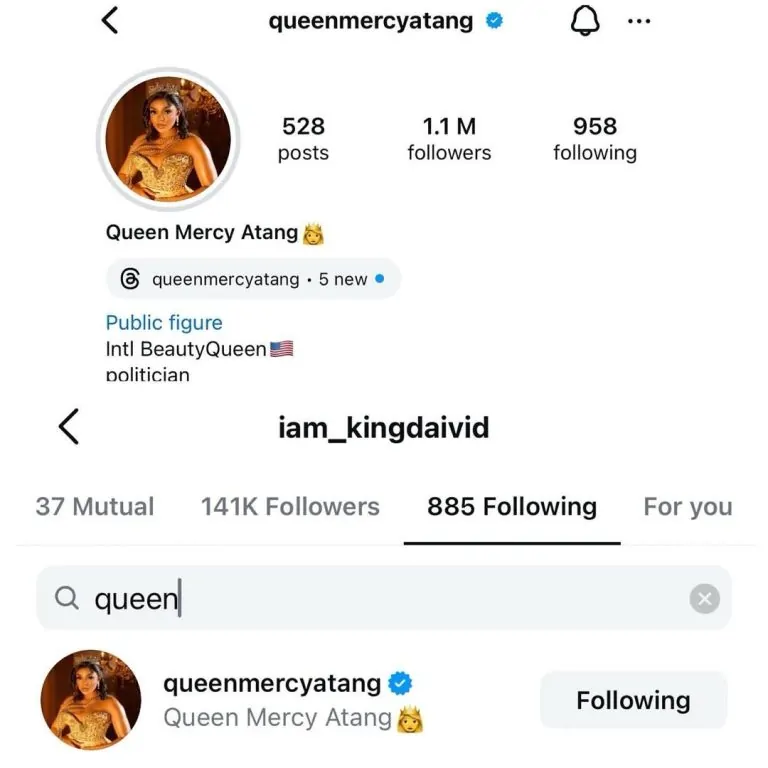Screen dimensions: 768x768
Task: Open the three-dot more options menu
Action: click(x=639, y=22)
